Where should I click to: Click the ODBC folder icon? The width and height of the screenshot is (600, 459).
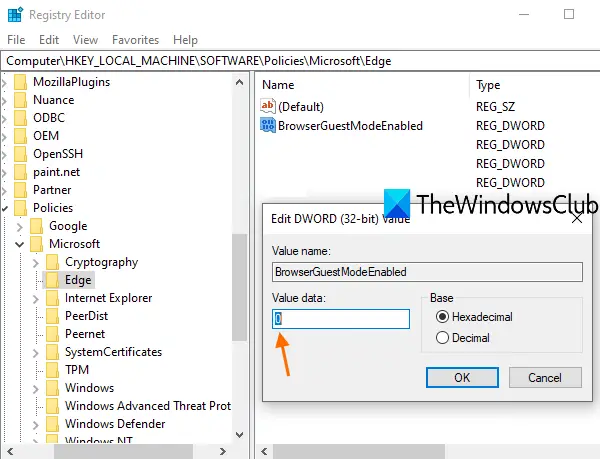21,118
